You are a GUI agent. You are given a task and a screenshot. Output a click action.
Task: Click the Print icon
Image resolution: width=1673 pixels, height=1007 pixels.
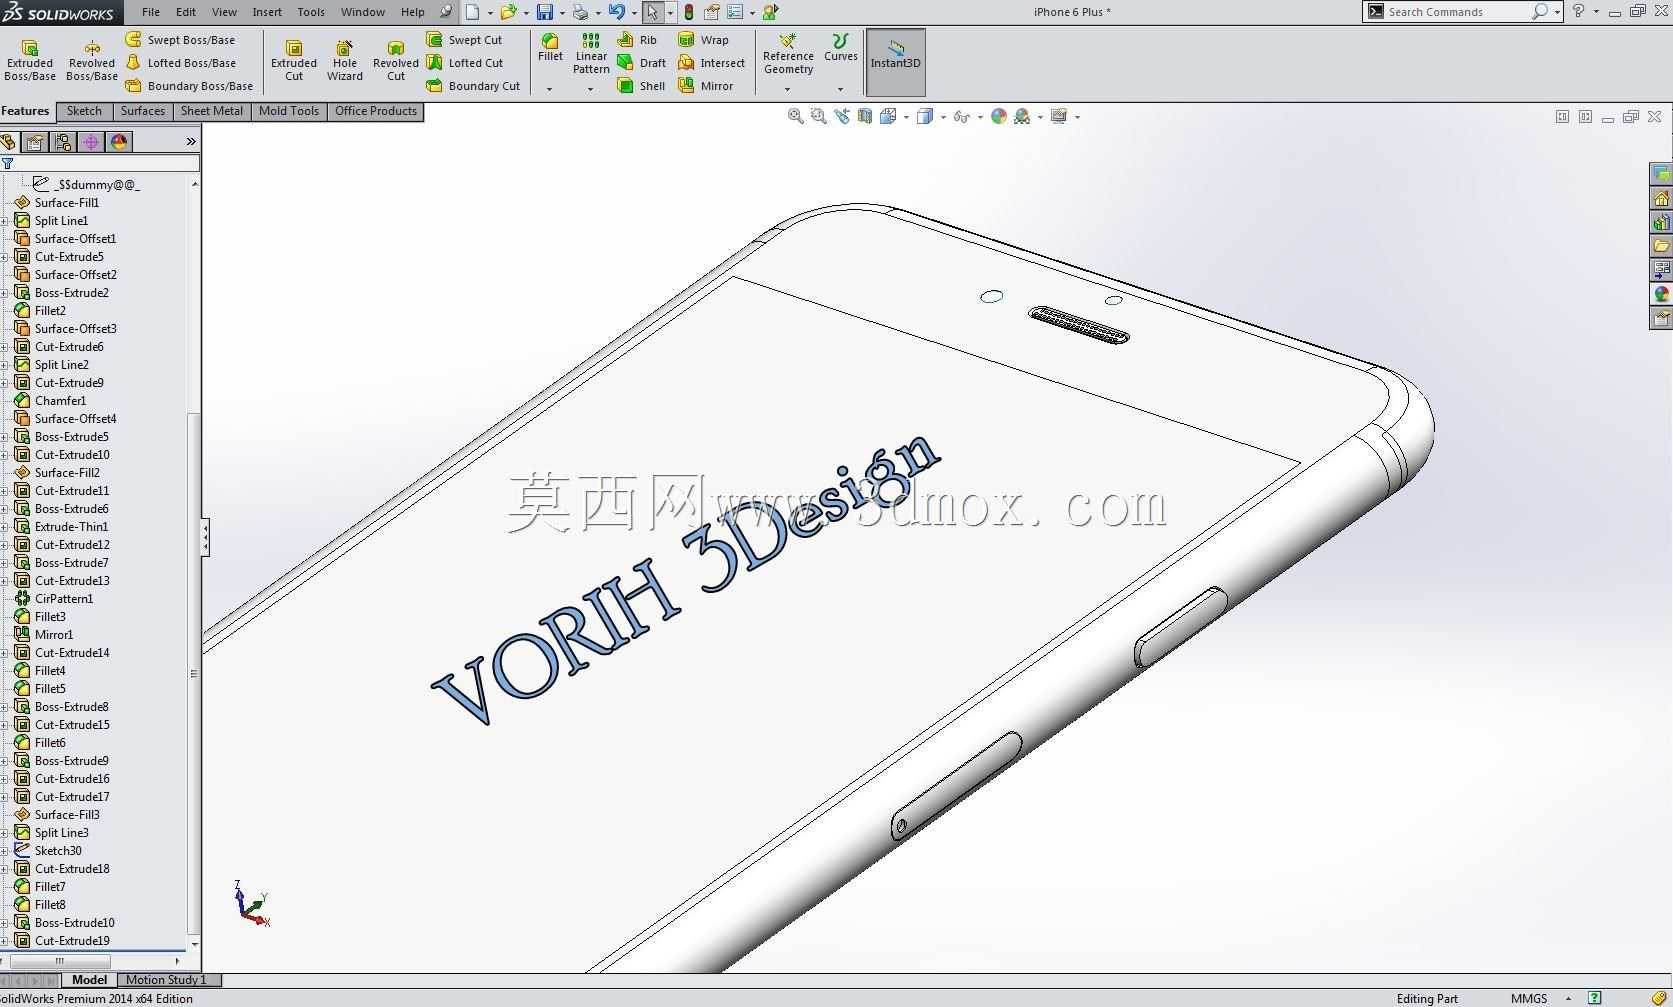[x=580, y=12]
